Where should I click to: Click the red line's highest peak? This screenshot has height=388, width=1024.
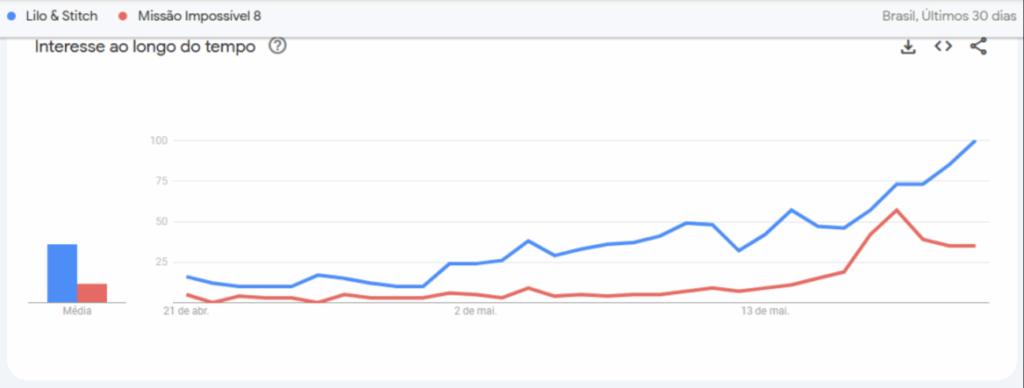[x=897, y=210]
